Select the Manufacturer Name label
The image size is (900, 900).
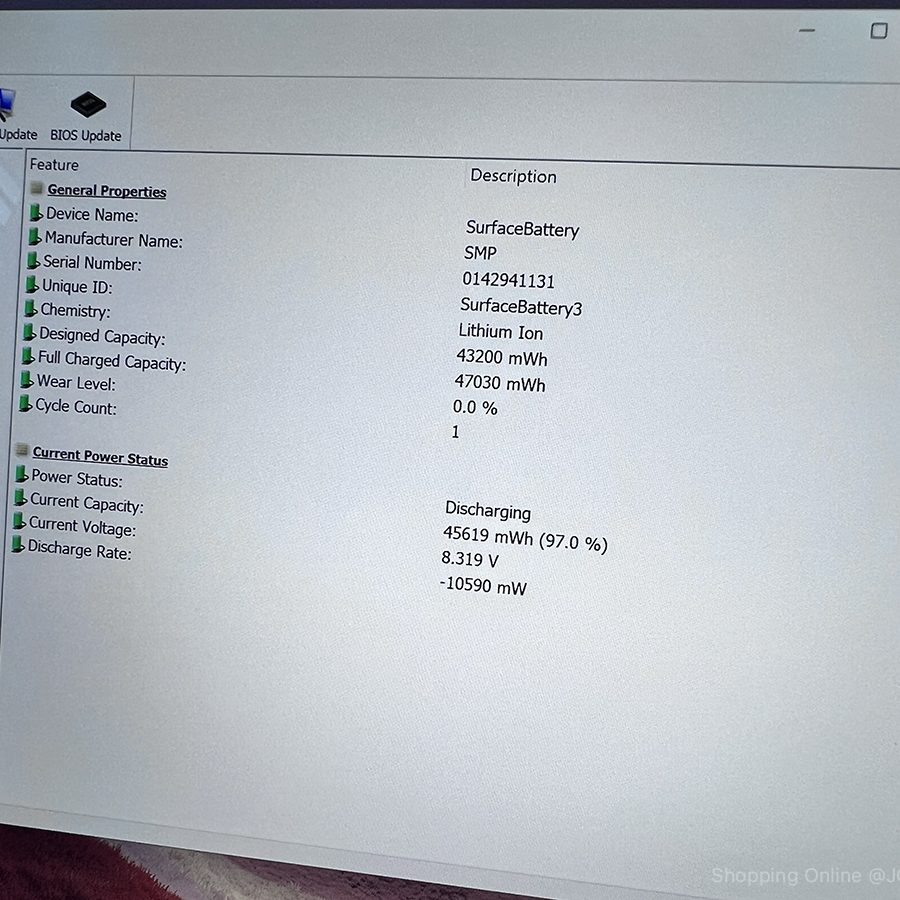click(x=114, y=239)
